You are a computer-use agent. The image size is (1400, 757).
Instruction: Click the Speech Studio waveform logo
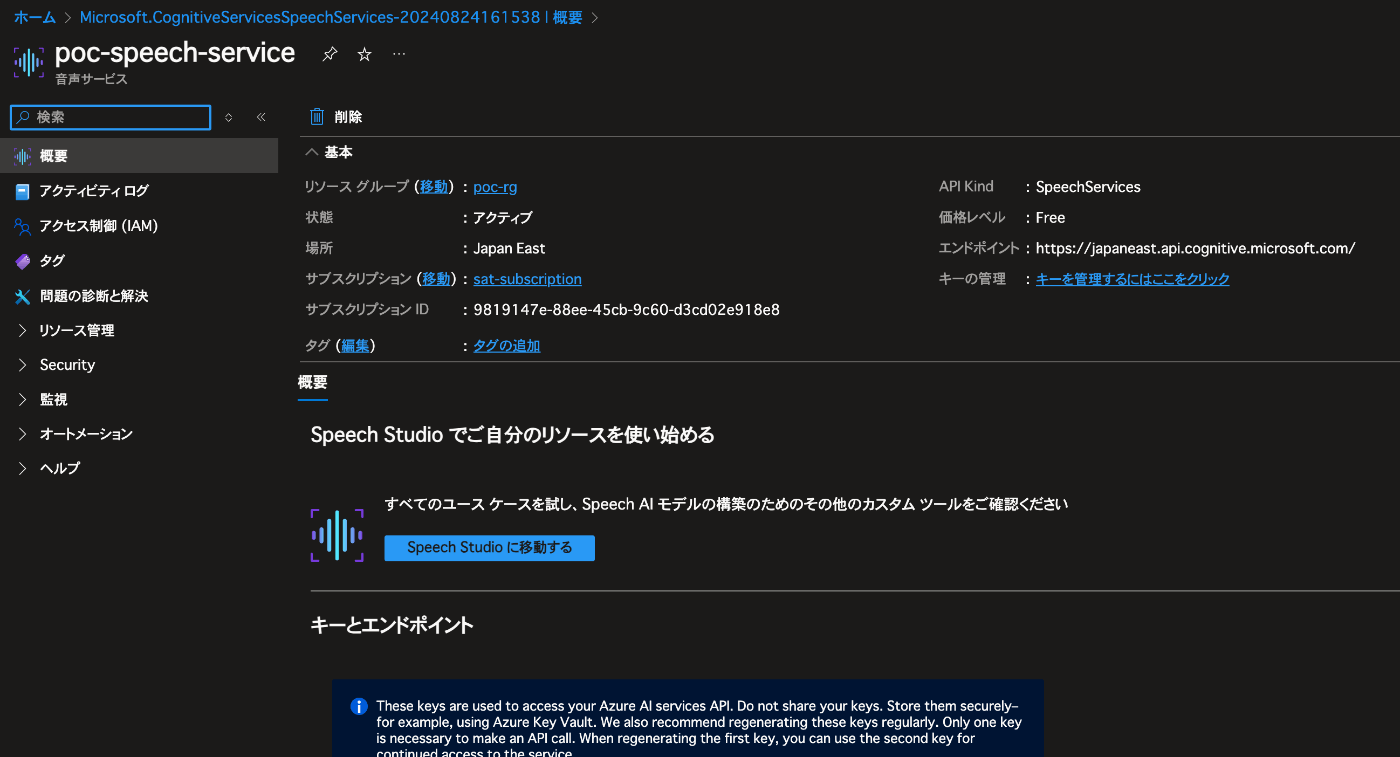coord(337,535)
